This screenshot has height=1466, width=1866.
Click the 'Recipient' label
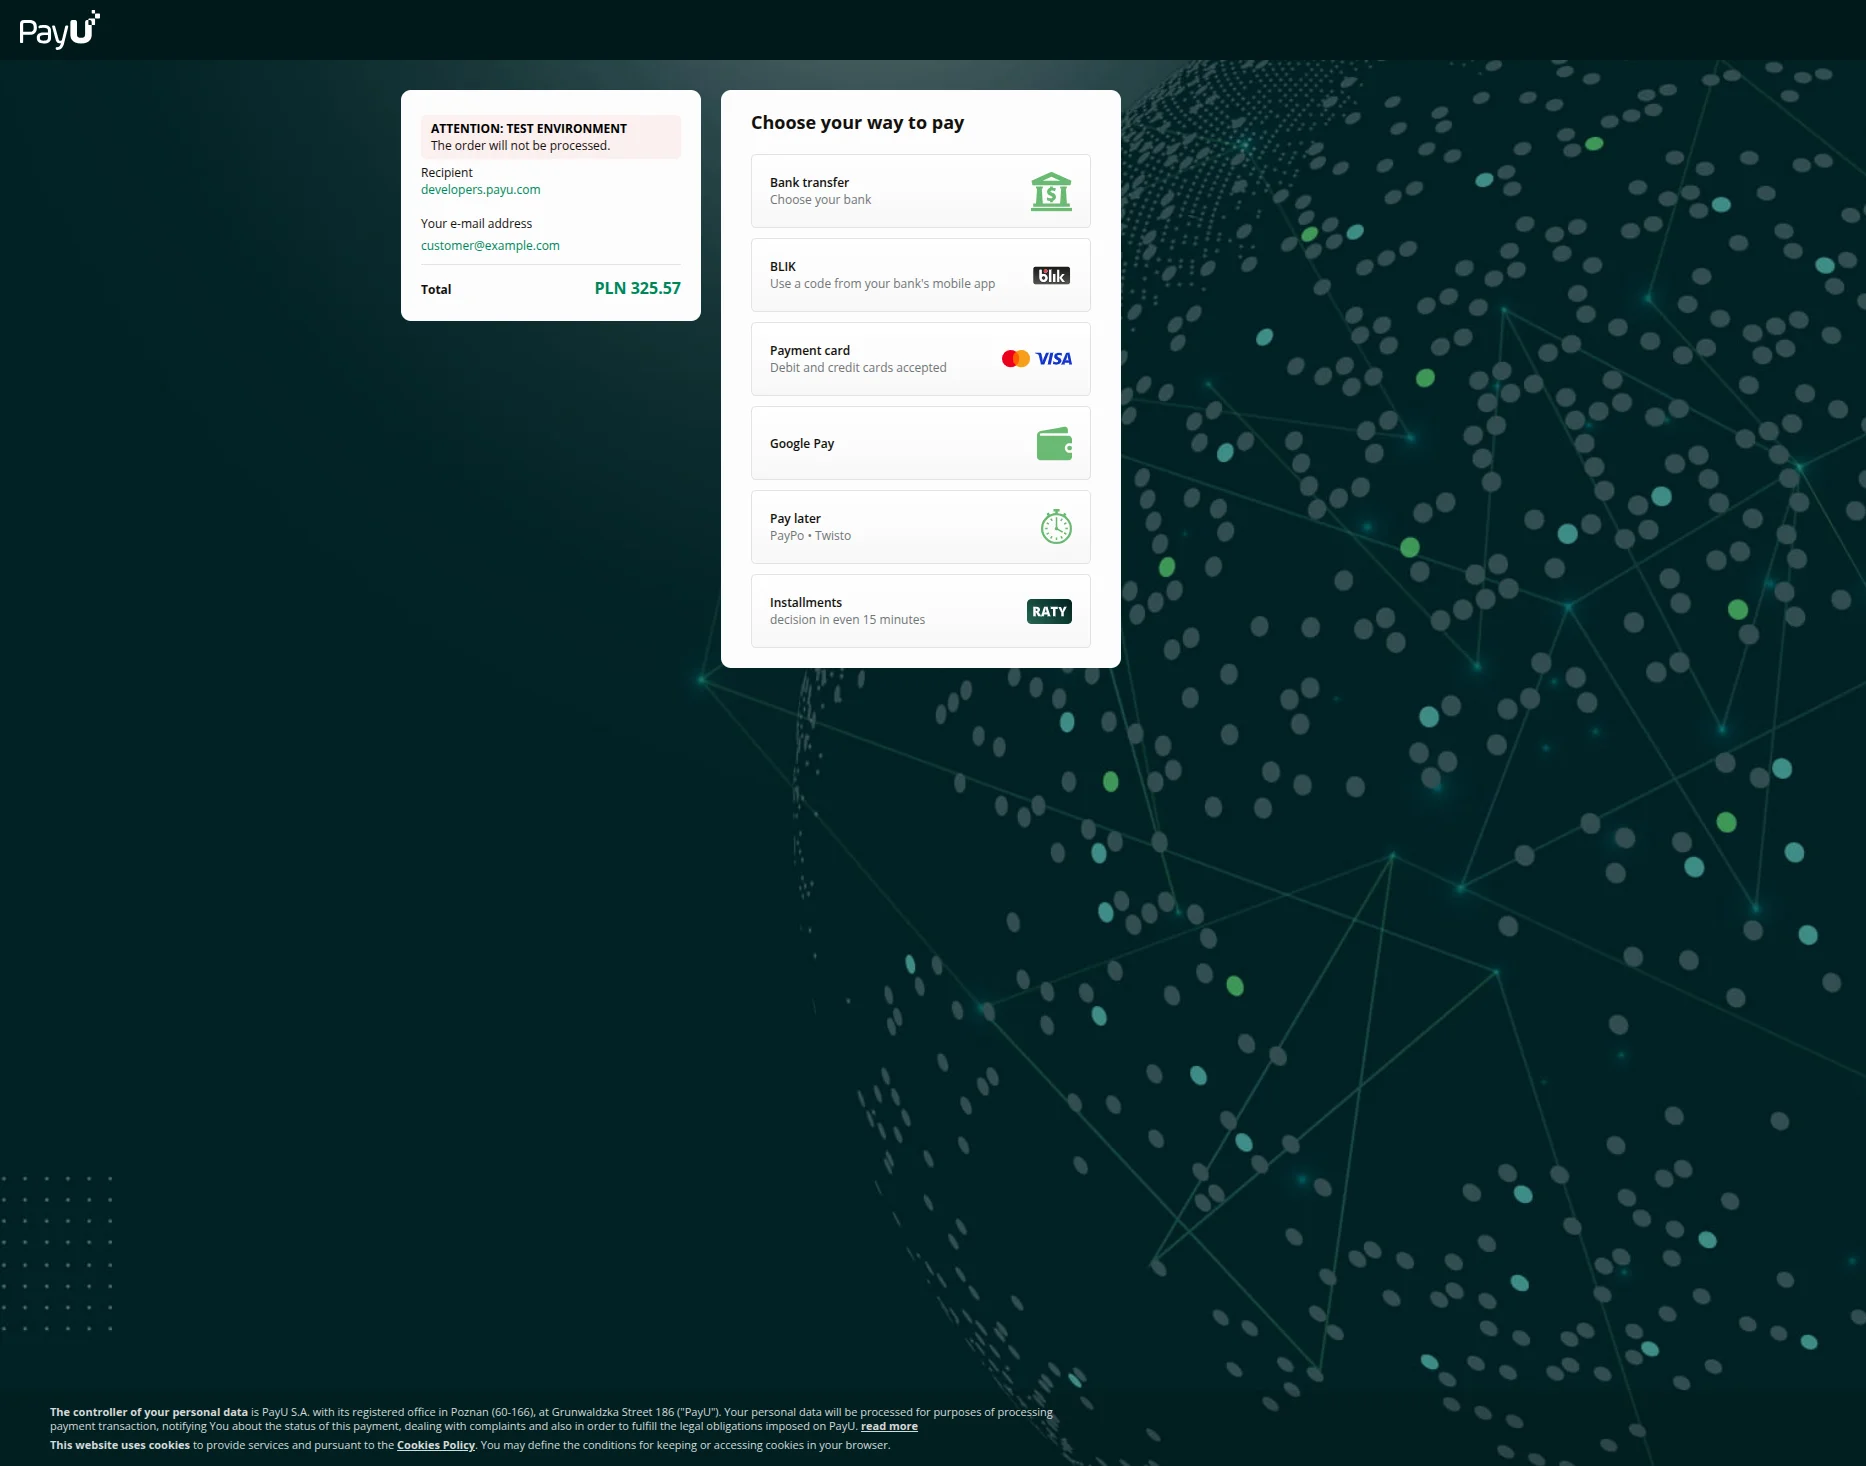coord(446,173)
